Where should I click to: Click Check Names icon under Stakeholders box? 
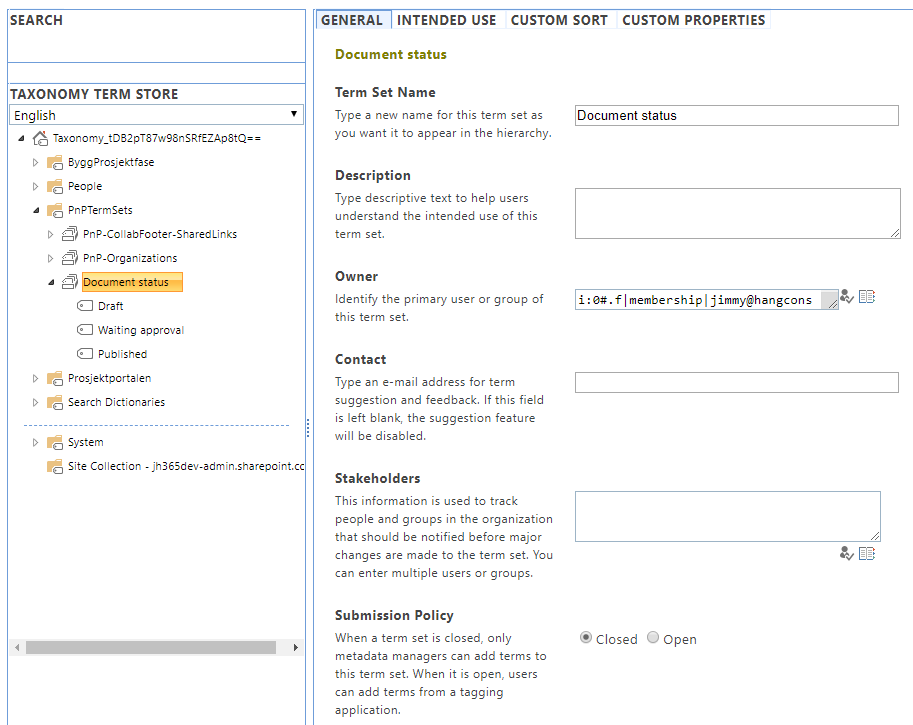pos(847,553)
